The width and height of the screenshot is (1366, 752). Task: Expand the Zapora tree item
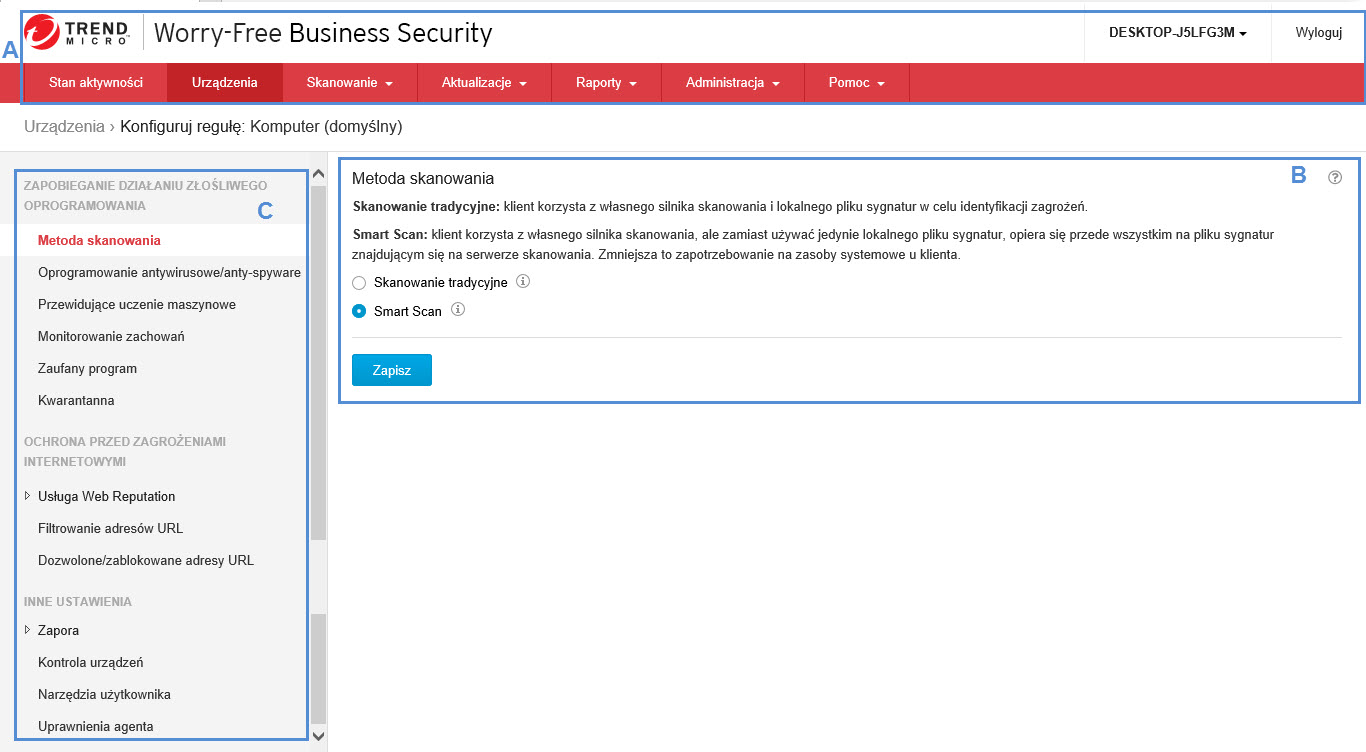coord(27,630)
